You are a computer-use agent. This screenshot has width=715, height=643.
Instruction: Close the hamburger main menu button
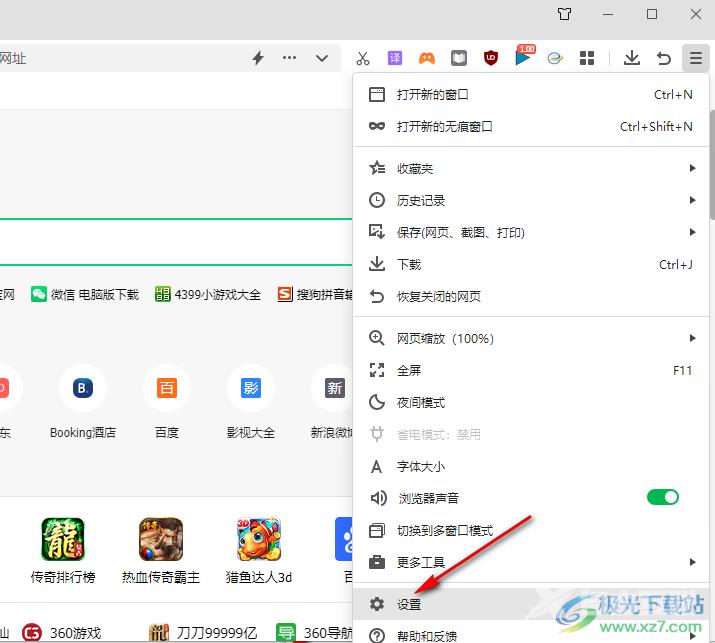pyautogui.click(x=695, y=58)
